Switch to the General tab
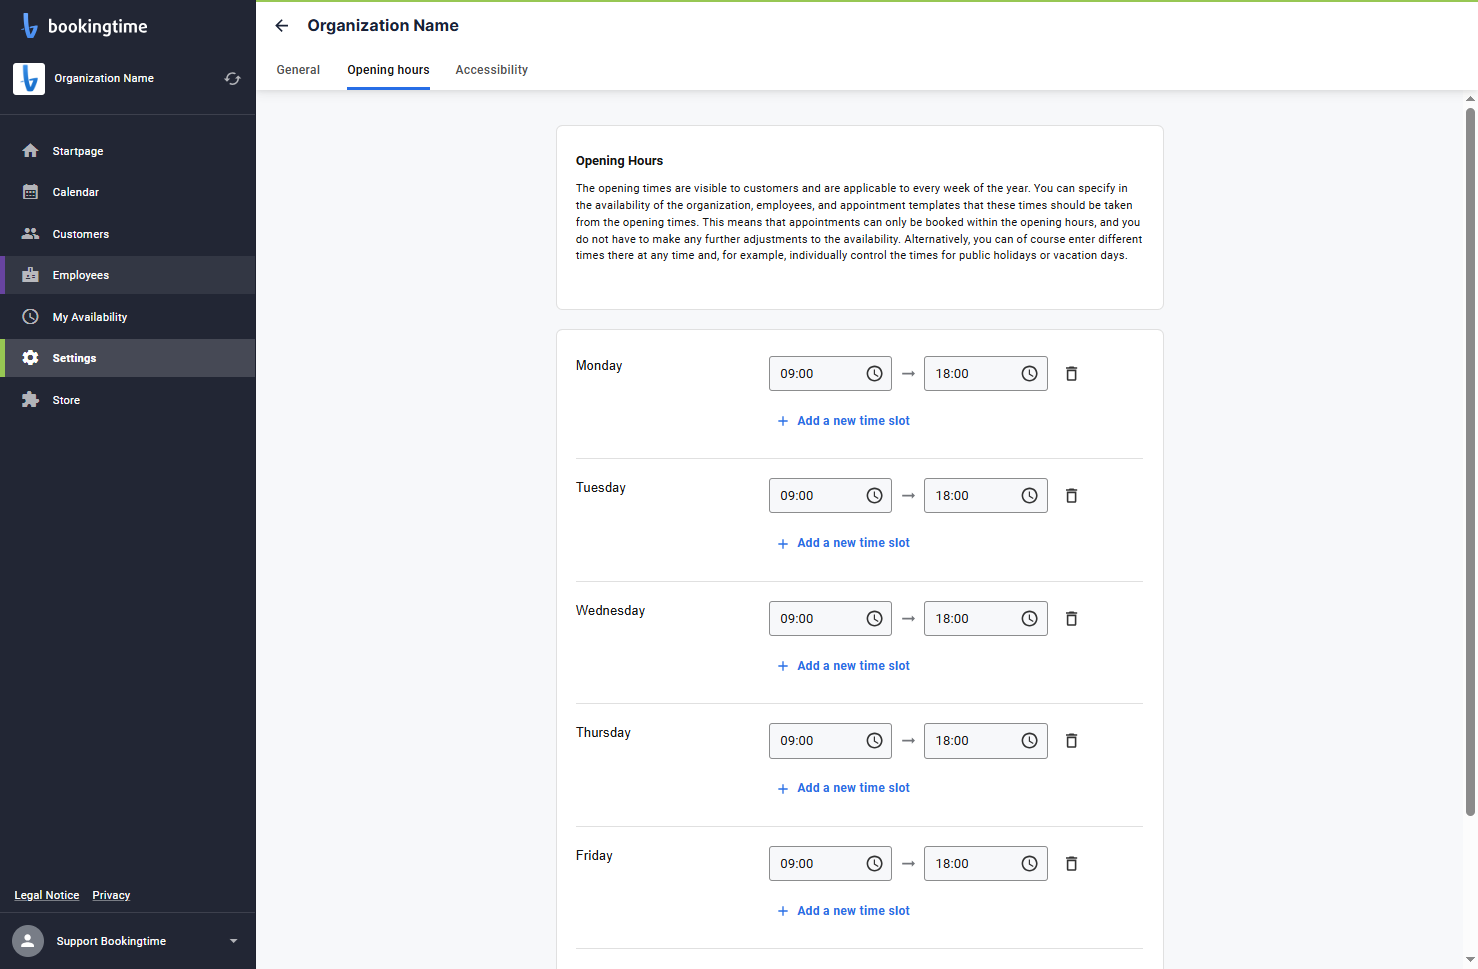The width and height of the screenshot is (1478, 969). pos(298,70)
